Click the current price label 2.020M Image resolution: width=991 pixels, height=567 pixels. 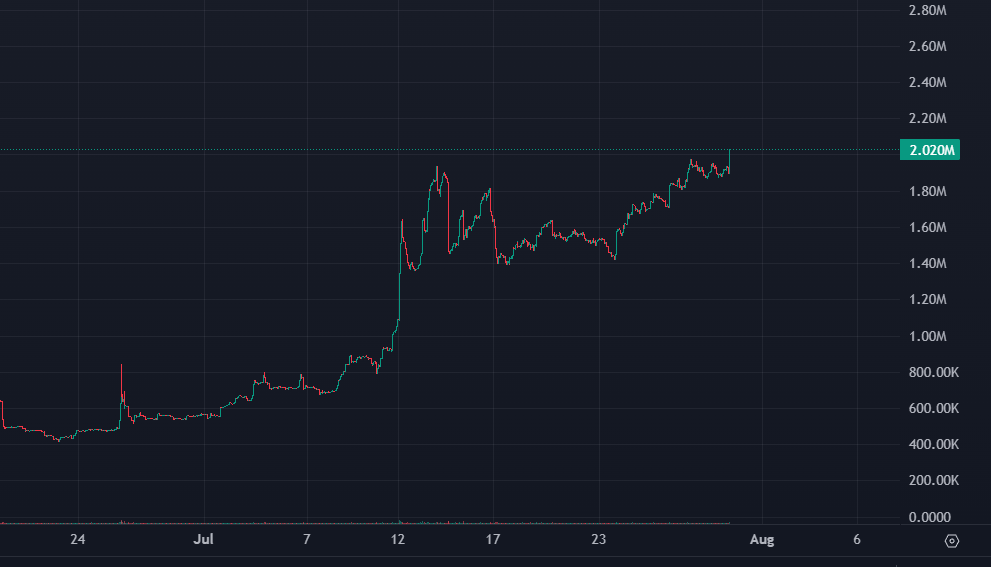point(930,150)
